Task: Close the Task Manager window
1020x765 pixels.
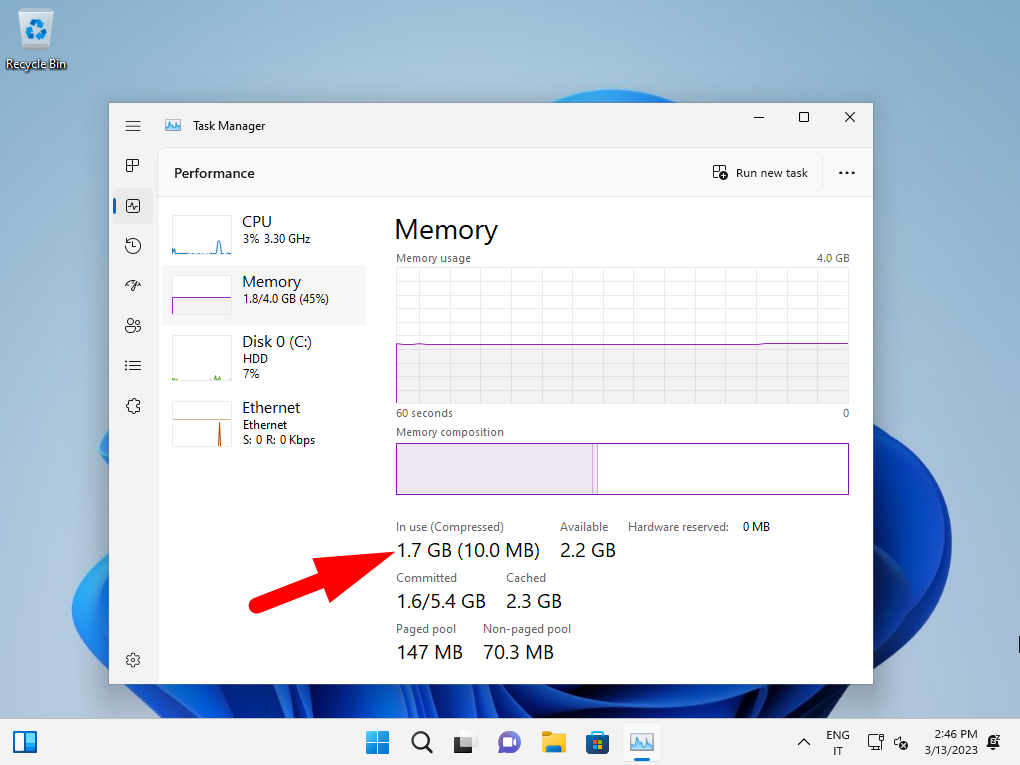Action: coord(850,117)
